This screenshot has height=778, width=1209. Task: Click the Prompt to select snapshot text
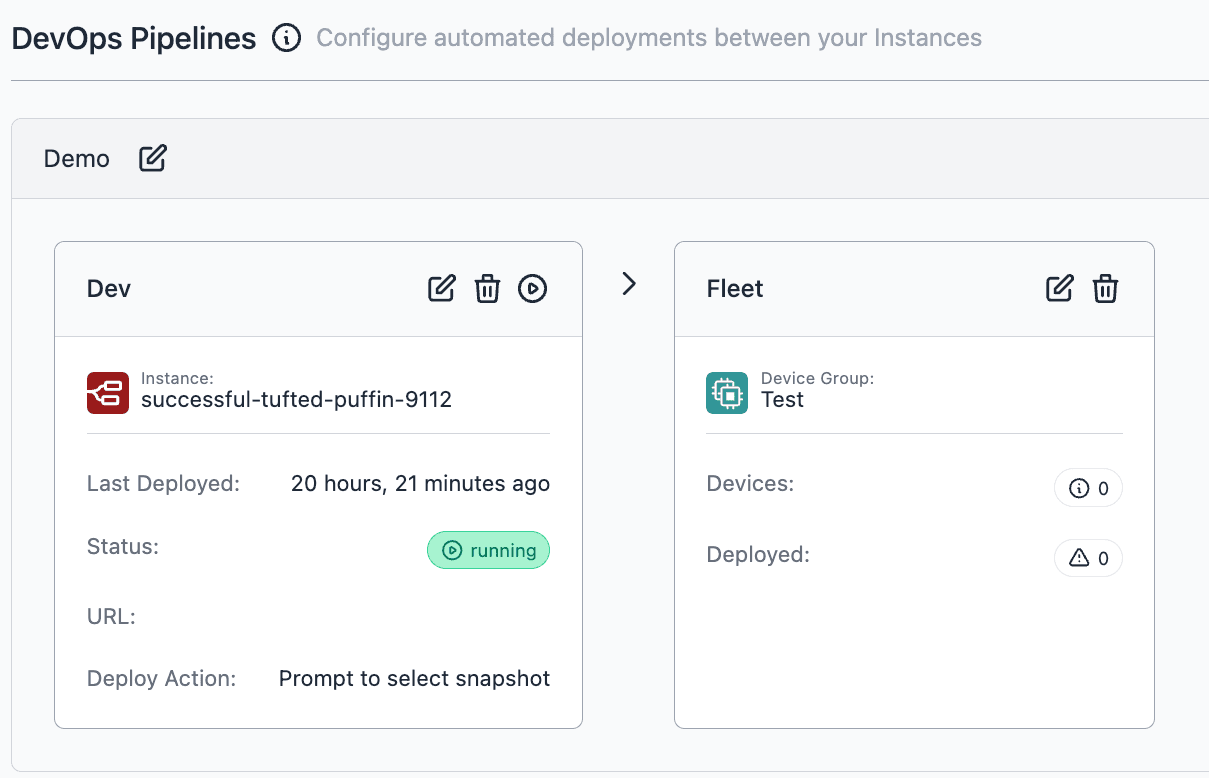tap(414, 679)
